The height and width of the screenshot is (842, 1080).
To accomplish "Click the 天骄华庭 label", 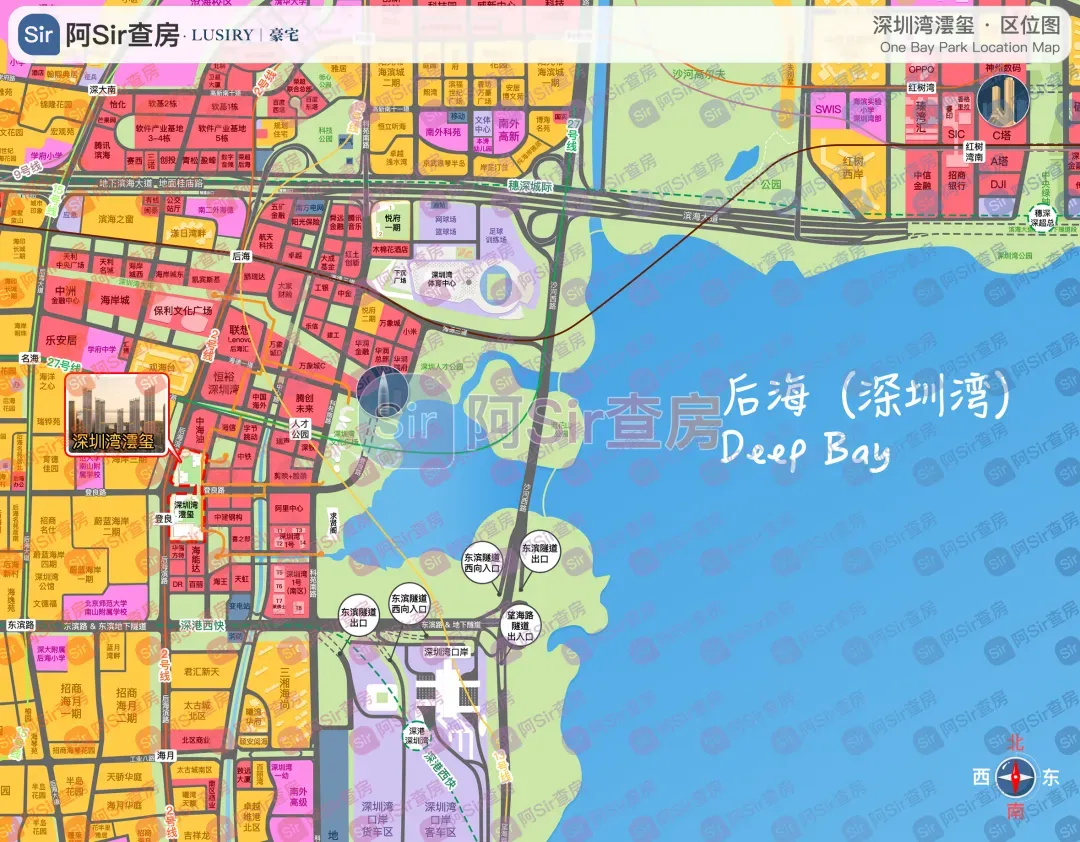I will point(125,777).
